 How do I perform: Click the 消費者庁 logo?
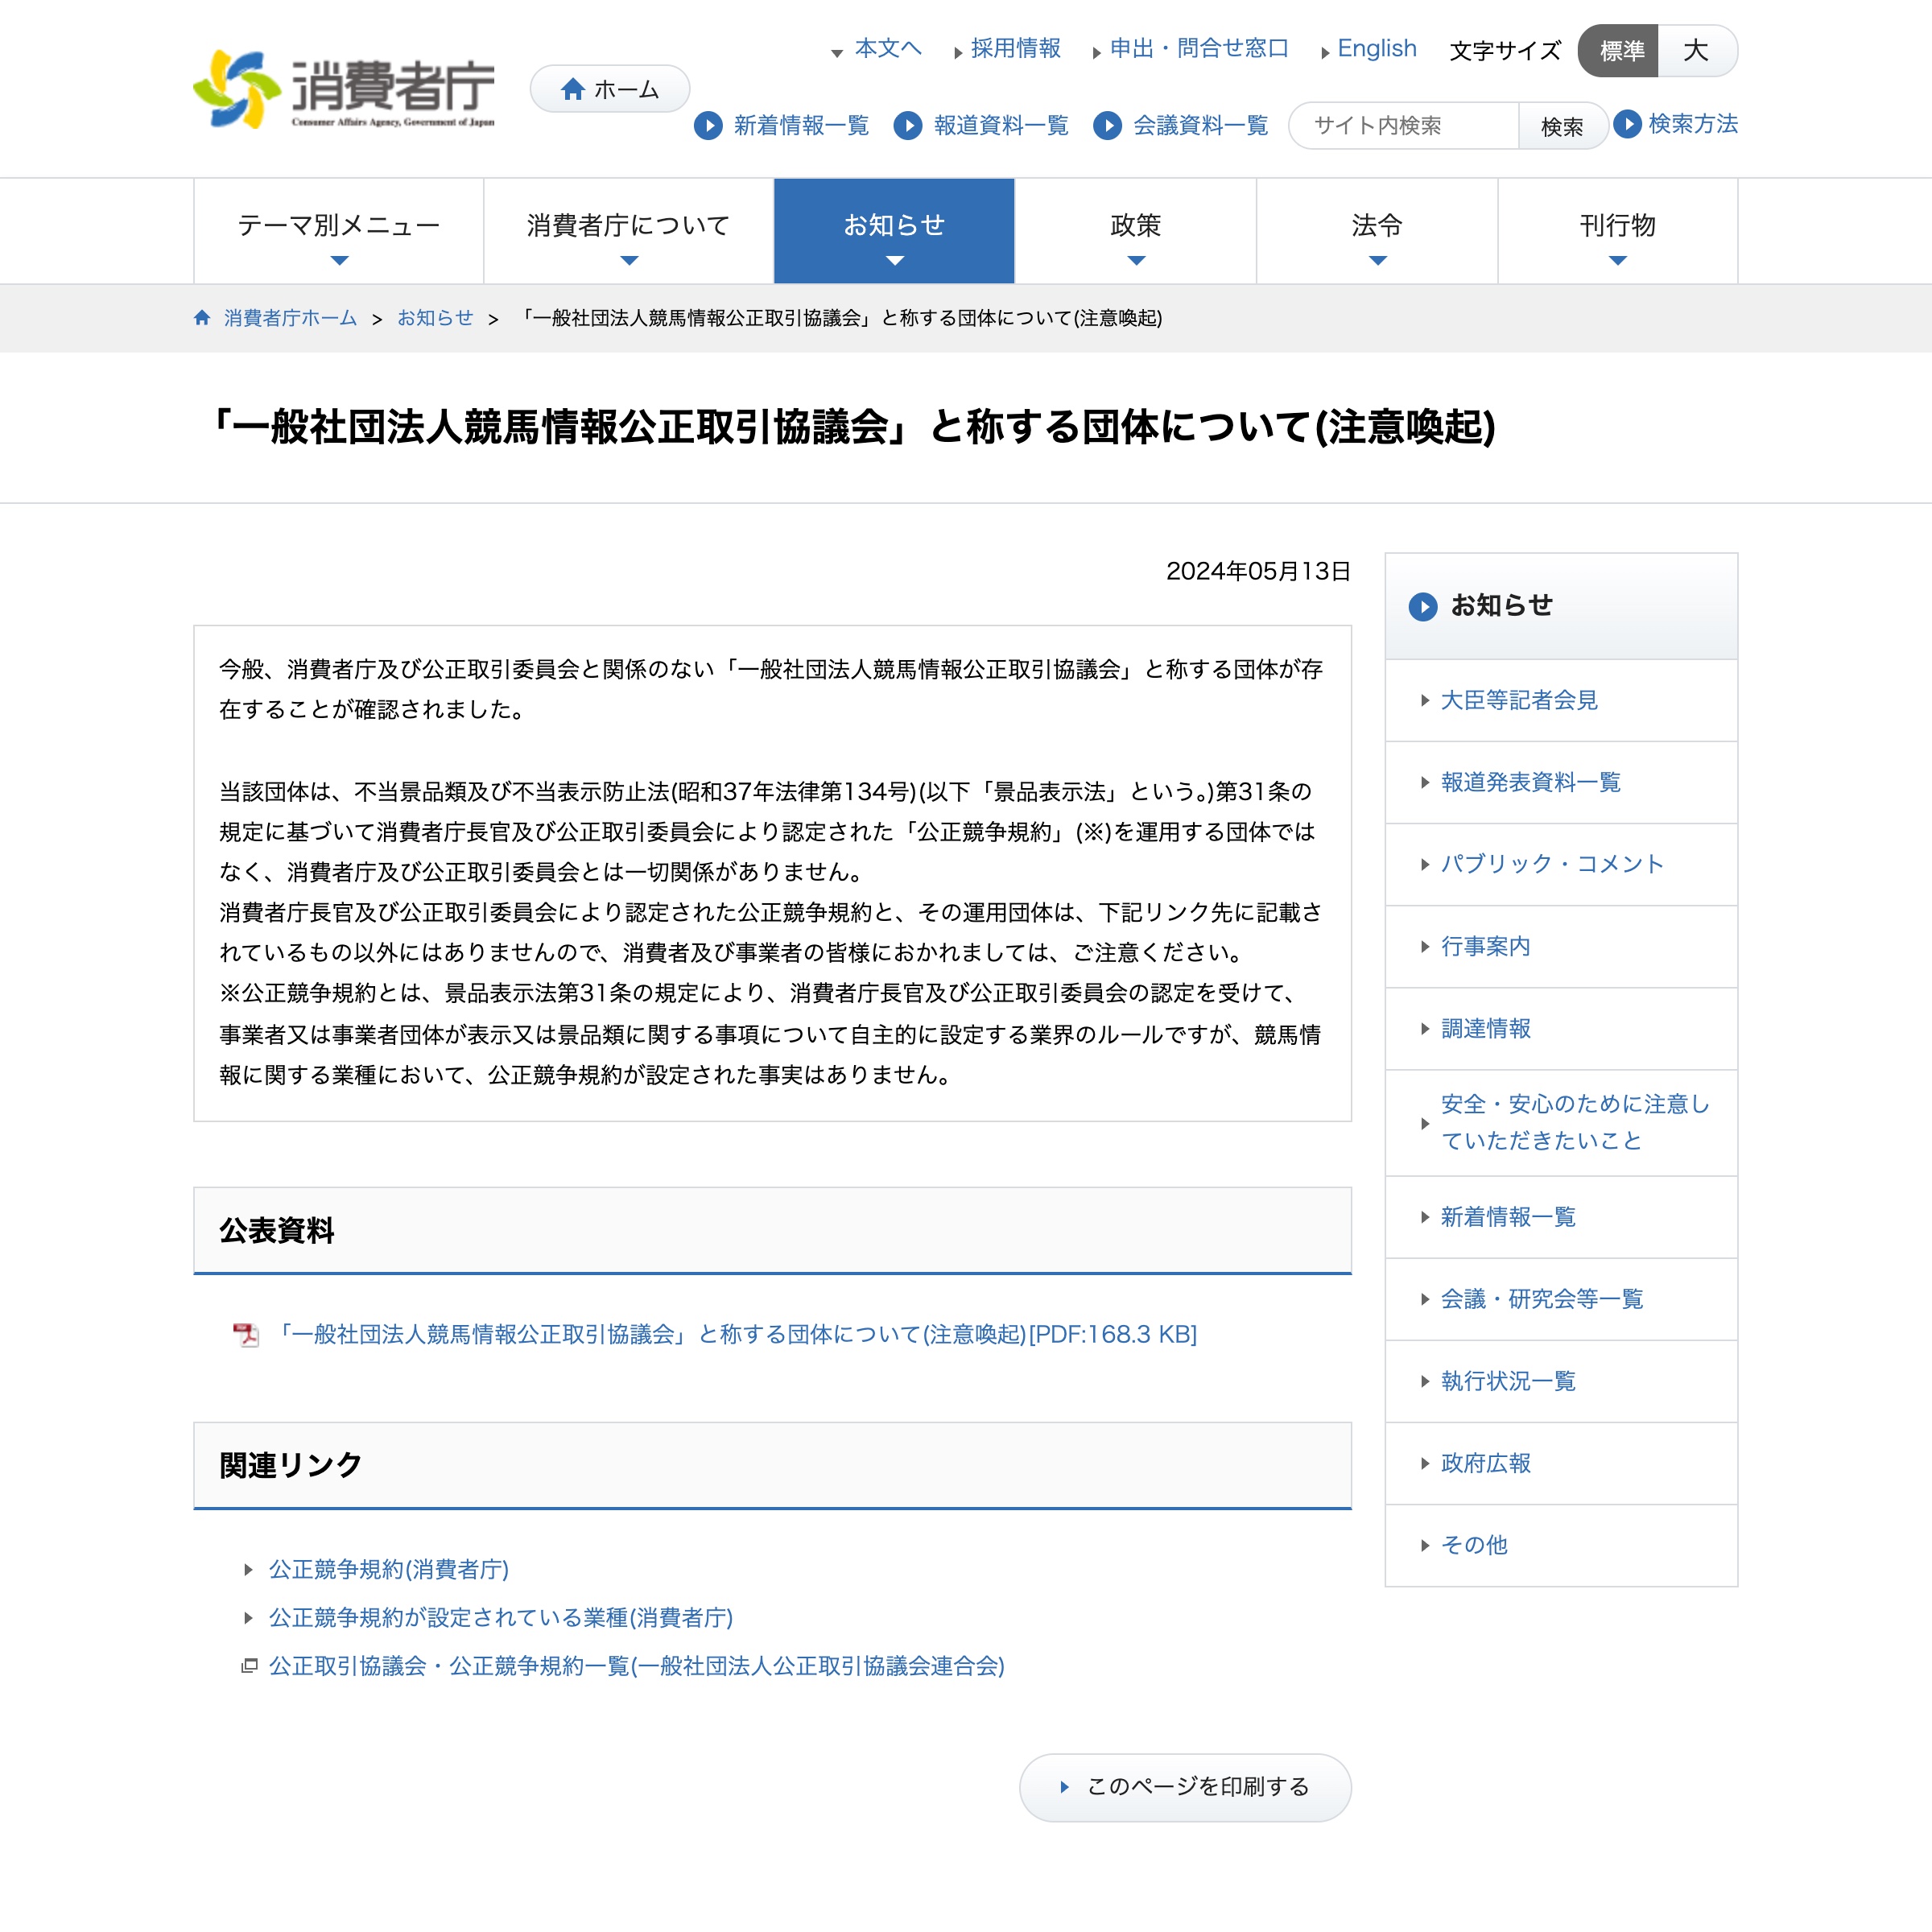[x=344, y=90]
